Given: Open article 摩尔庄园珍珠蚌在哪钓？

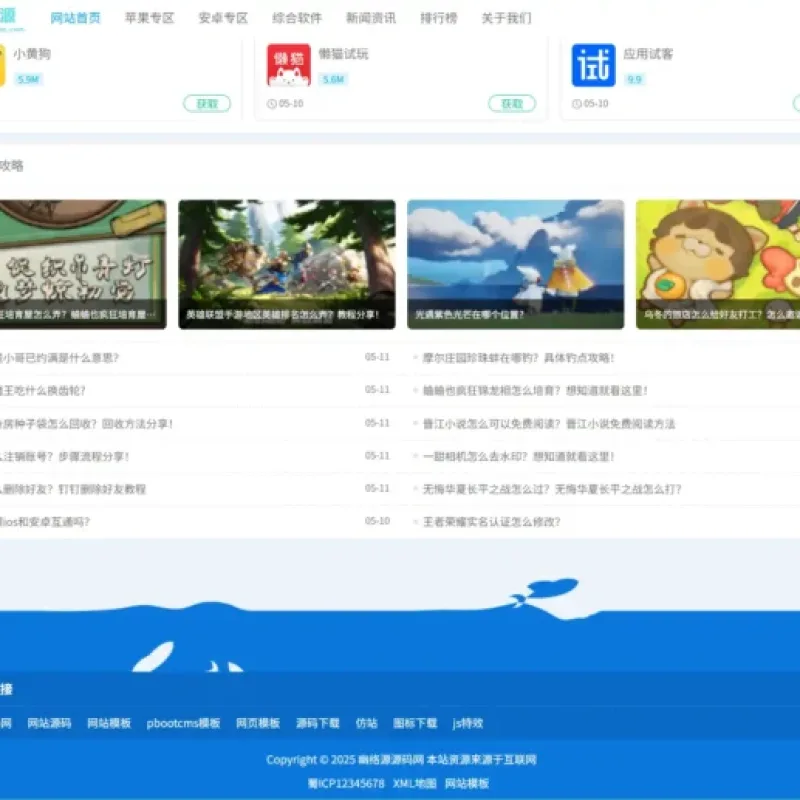Looking at the screenshot, I should click(x=518, y=358).
